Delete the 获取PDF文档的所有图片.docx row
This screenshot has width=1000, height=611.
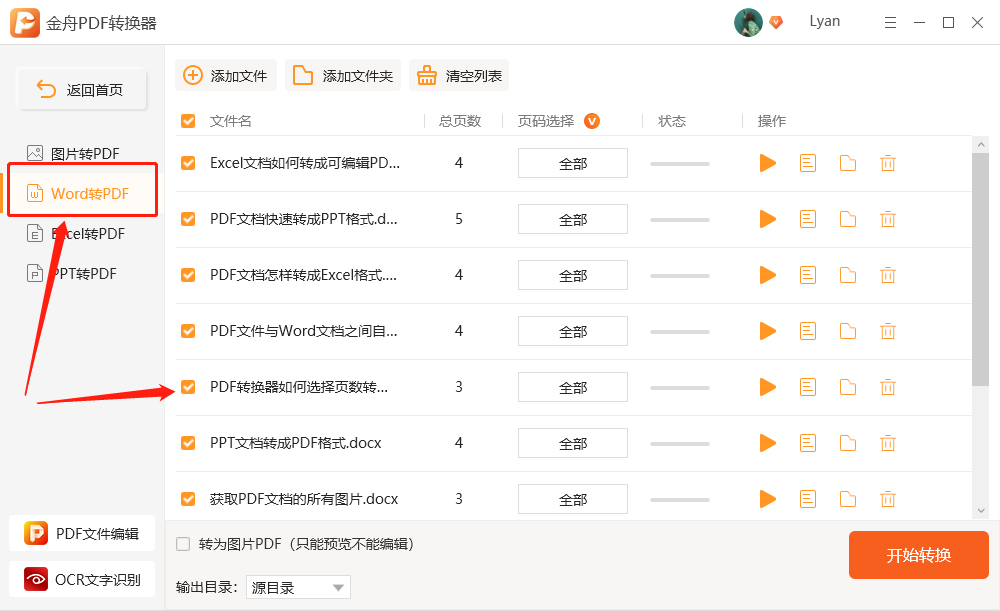(x=888, y=499)
